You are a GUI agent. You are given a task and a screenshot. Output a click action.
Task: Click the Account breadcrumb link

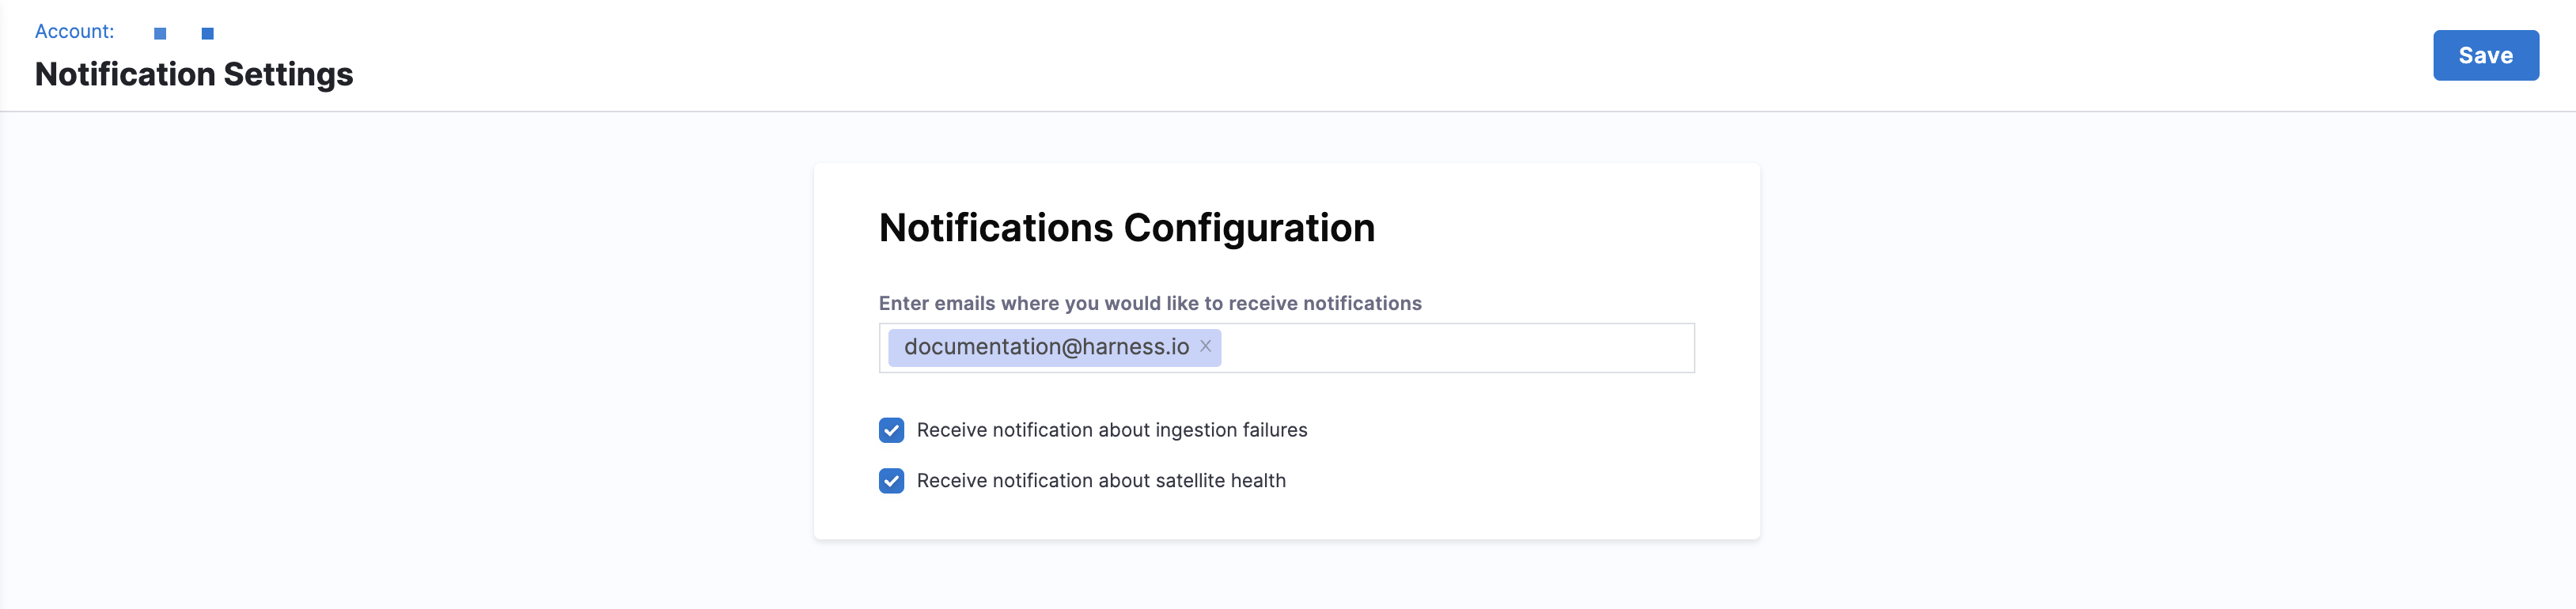click(x=74, y=32)
